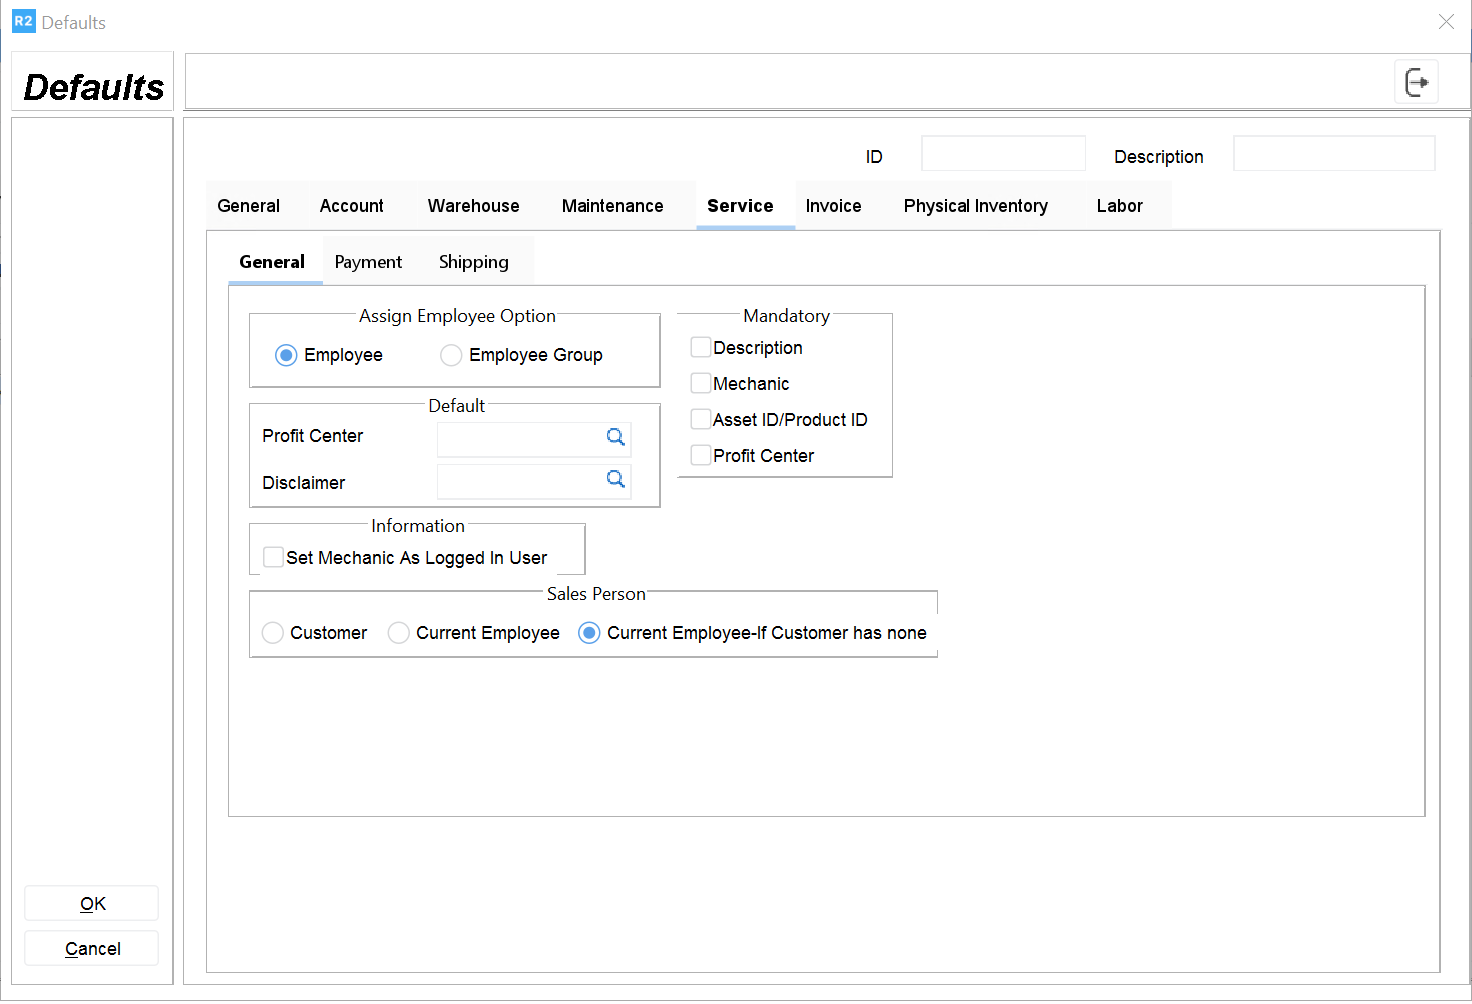Open the Shipping sub-tab
Image resolution: width=1472 pixels, height=1004 pixels.
coord(473,262)
